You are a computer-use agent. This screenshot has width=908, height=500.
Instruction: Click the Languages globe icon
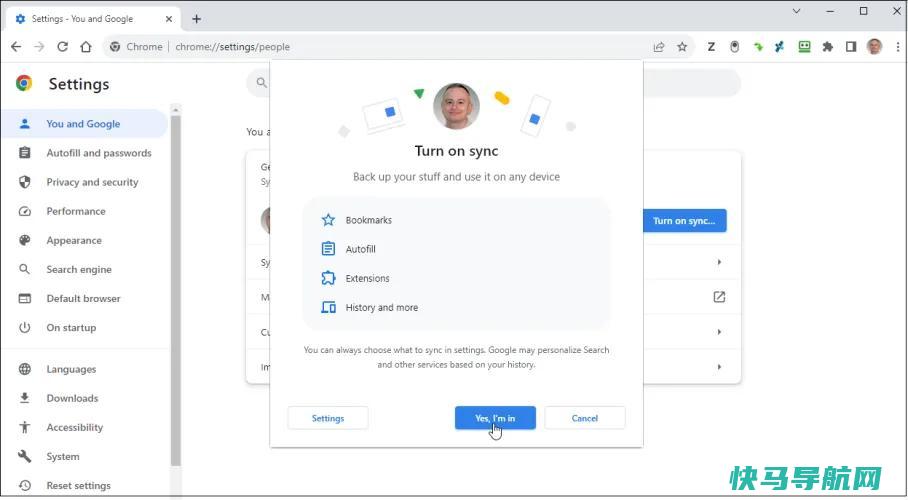click(24, 369)
